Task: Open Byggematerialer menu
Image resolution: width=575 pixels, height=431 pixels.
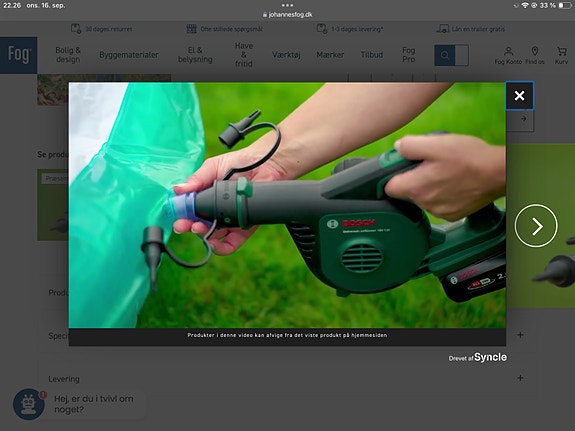Action: pyautogui.click(x=129, y=55)
